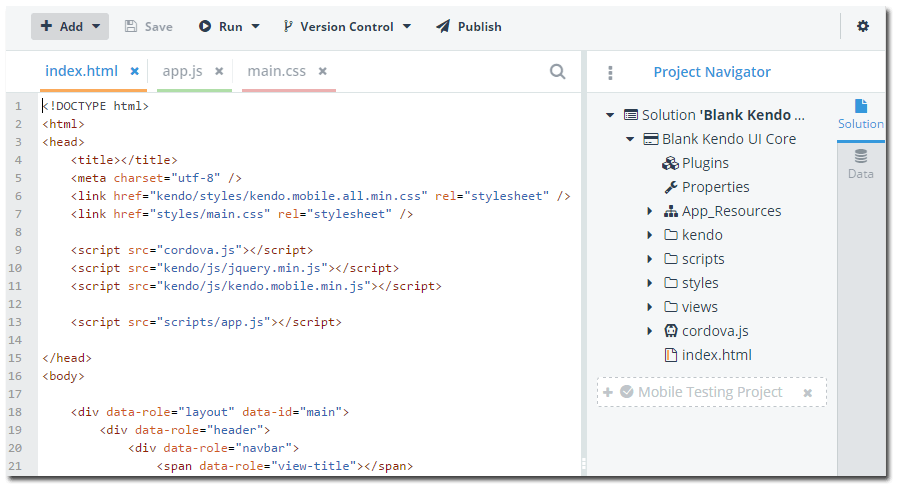Switch to the Data side tab
This screenshot has width=909, height=499.
pos(860,165)
